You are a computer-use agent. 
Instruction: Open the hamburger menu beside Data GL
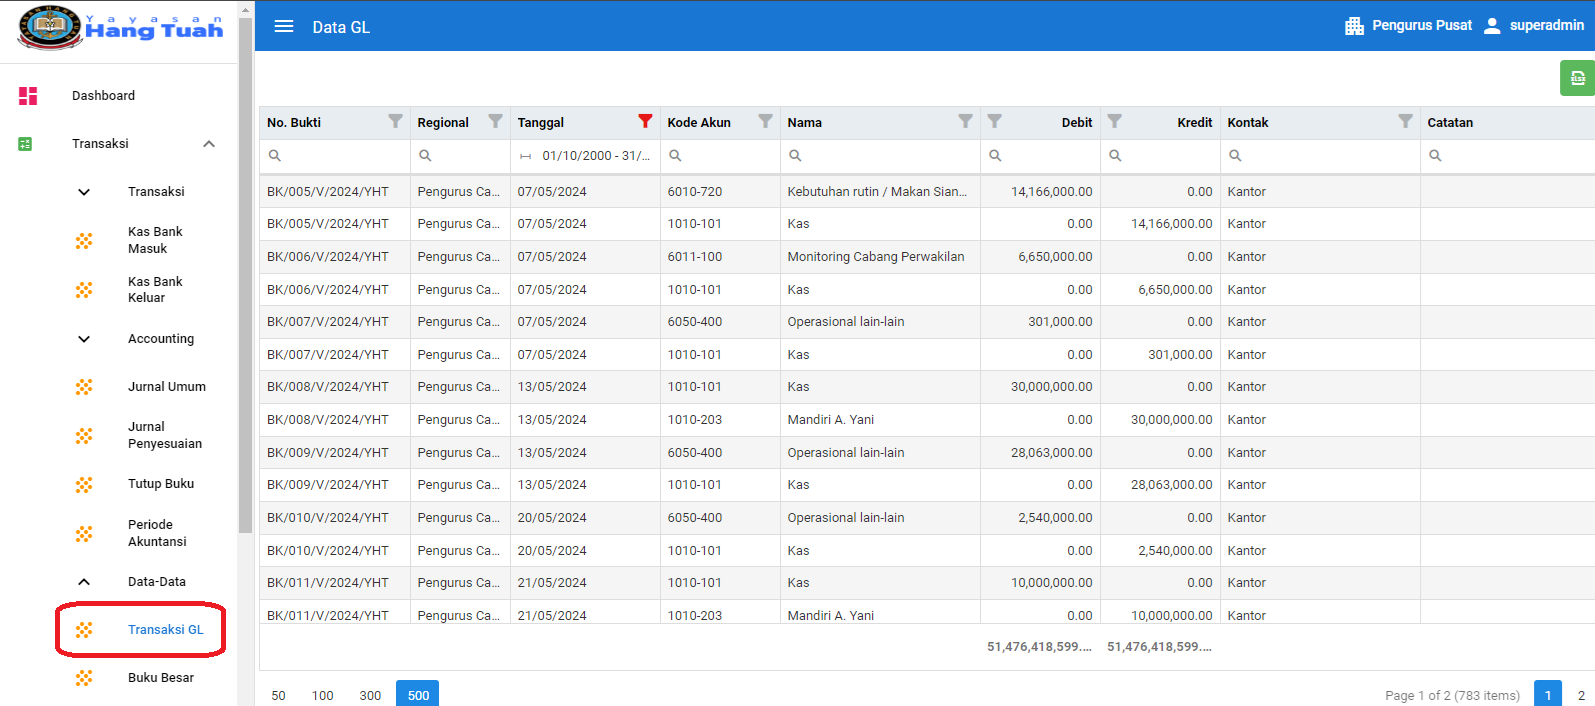pos(284,26)
